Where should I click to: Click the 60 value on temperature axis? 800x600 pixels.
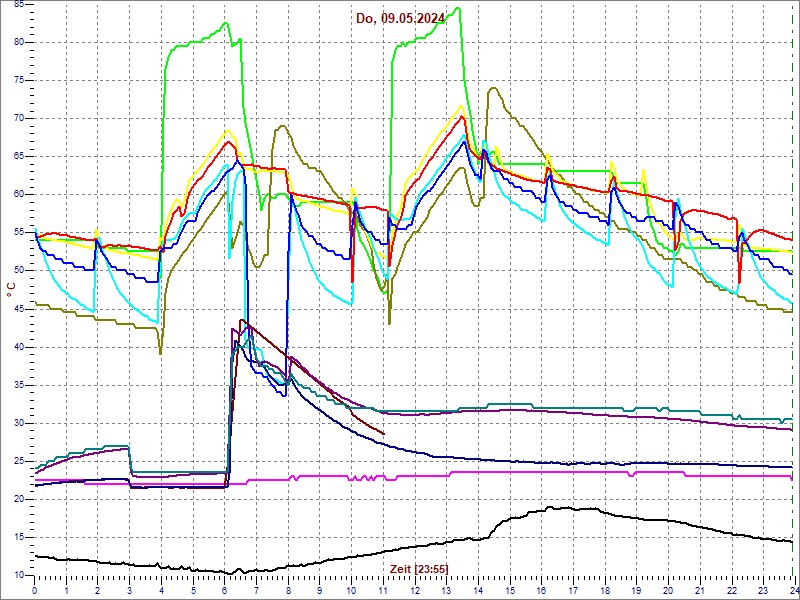(18, 194)
